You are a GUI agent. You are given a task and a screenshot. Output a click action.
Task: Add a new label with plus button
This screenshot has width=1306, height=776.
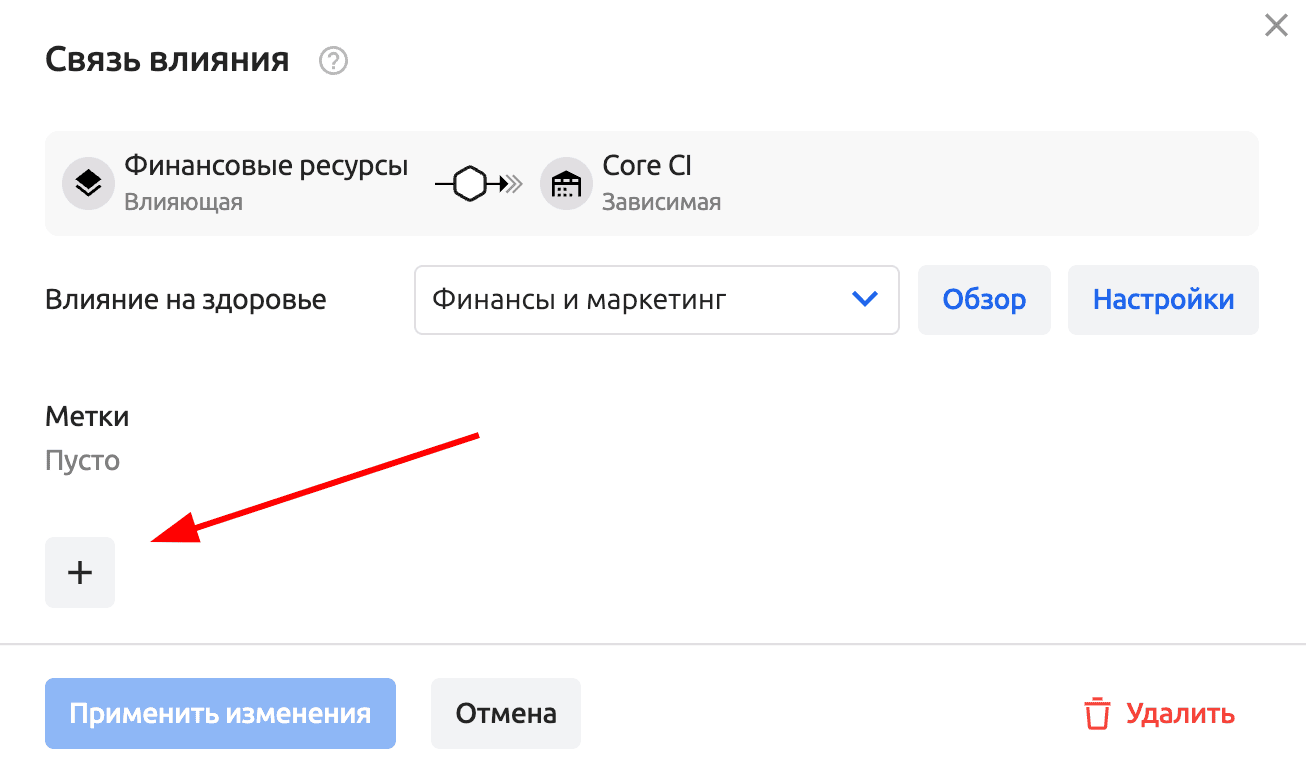pos(80,572)
